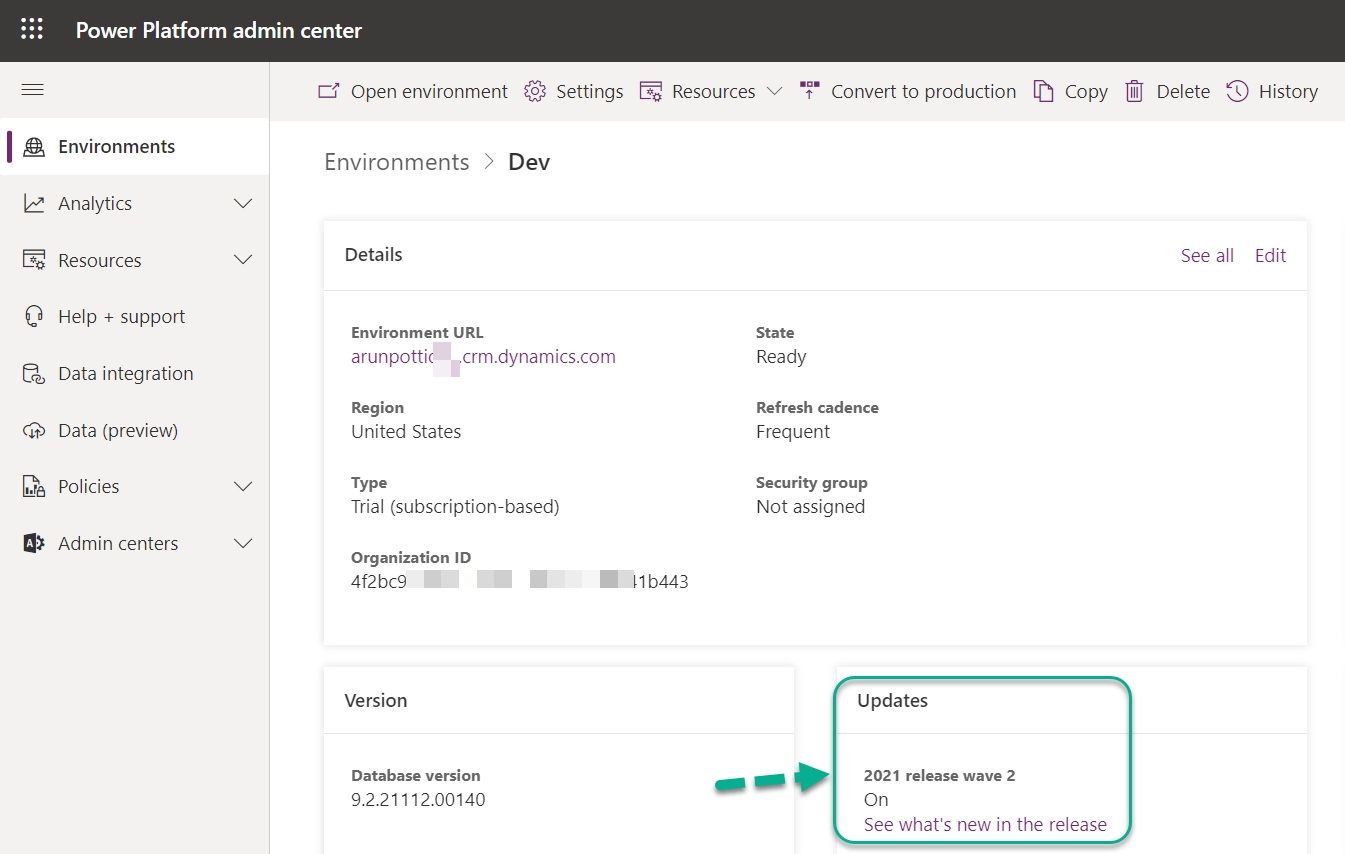Click the Copy toolbar label
This screenshot has width=1345, height=854.
coord(1086,92)
